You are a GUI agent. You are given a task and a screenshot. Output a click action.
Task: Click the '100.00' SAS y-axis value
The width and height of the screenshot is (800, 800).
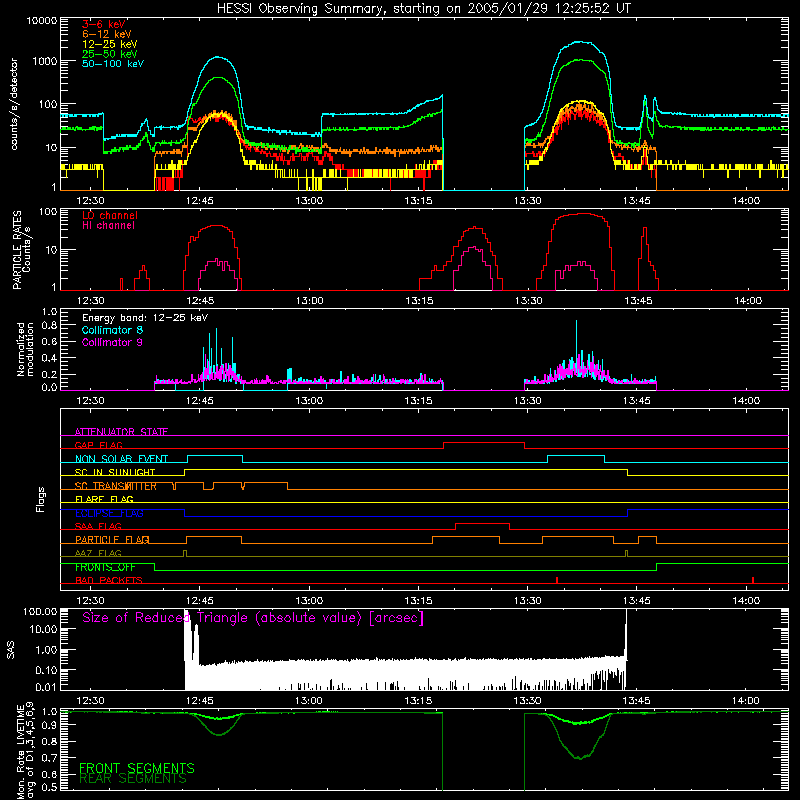coord(40,612)
